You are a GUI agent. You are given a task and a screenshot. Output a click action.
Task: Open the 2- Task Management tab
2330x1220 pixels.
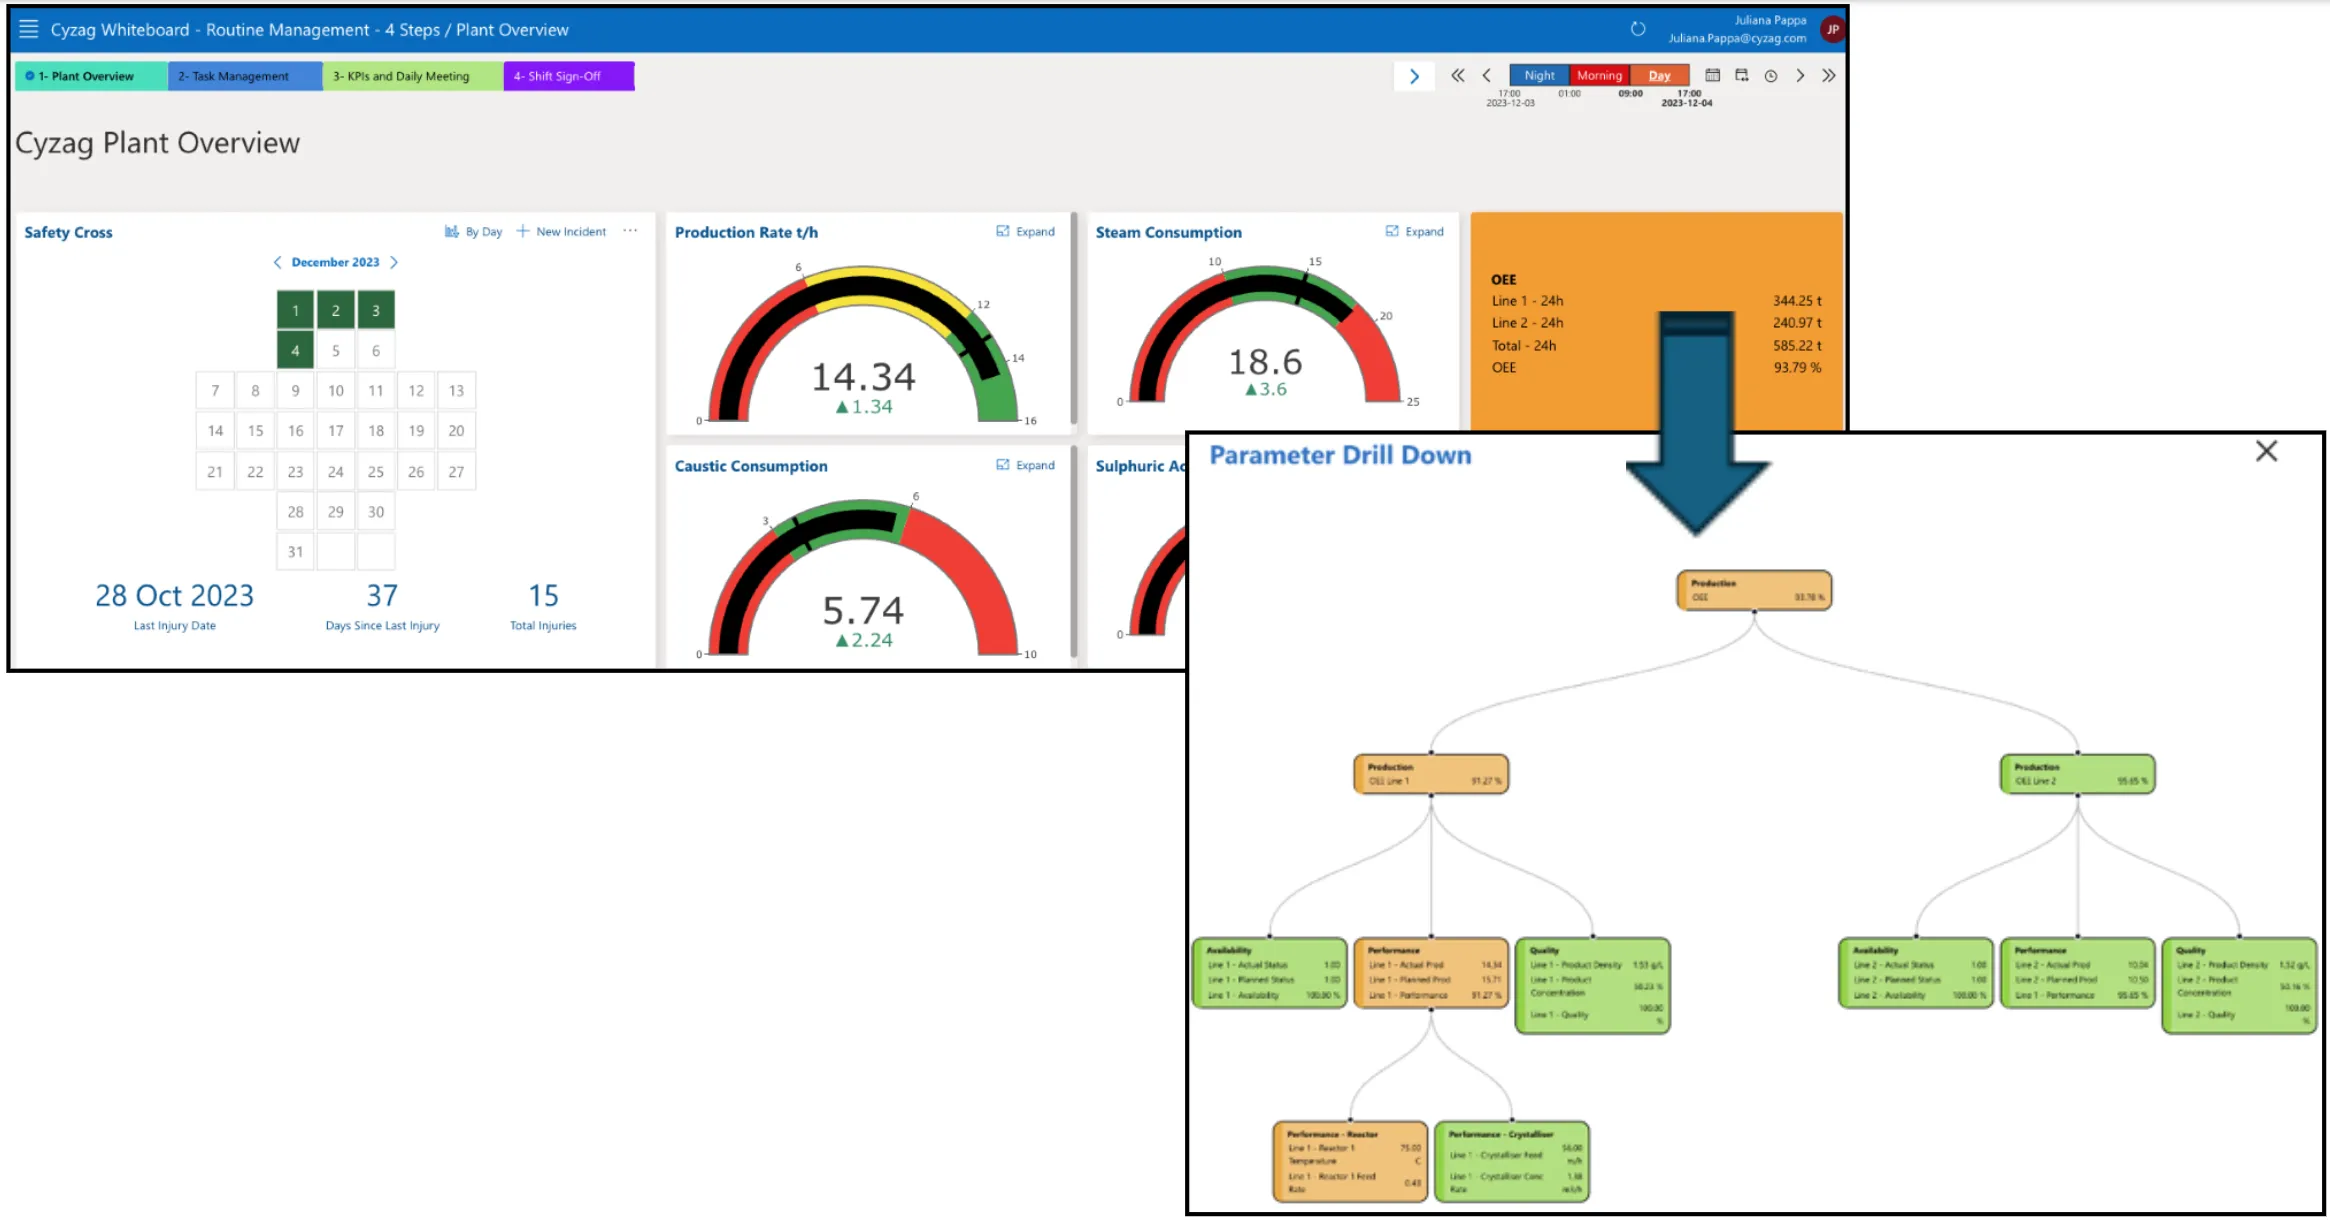tap(245, 76)
